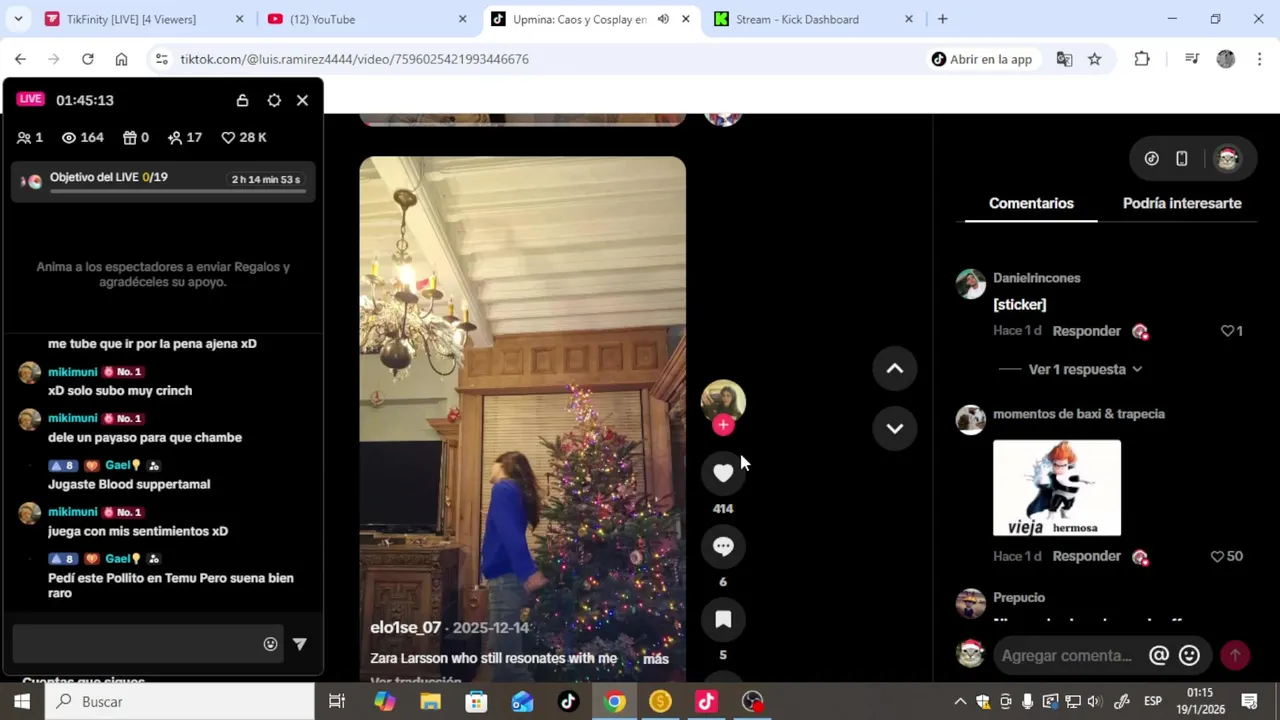Open Chrome menu three dots
The width and height of the screenshot is (1280, 720).
pos(1259,59)
